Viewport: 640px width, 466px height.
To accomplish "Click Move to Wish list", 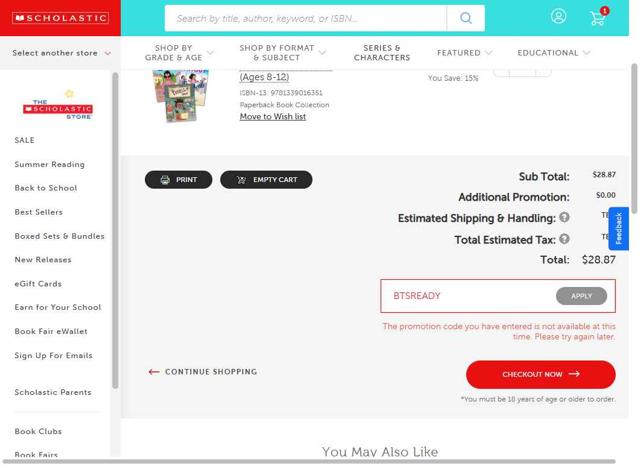I will [x=273, y=117].
